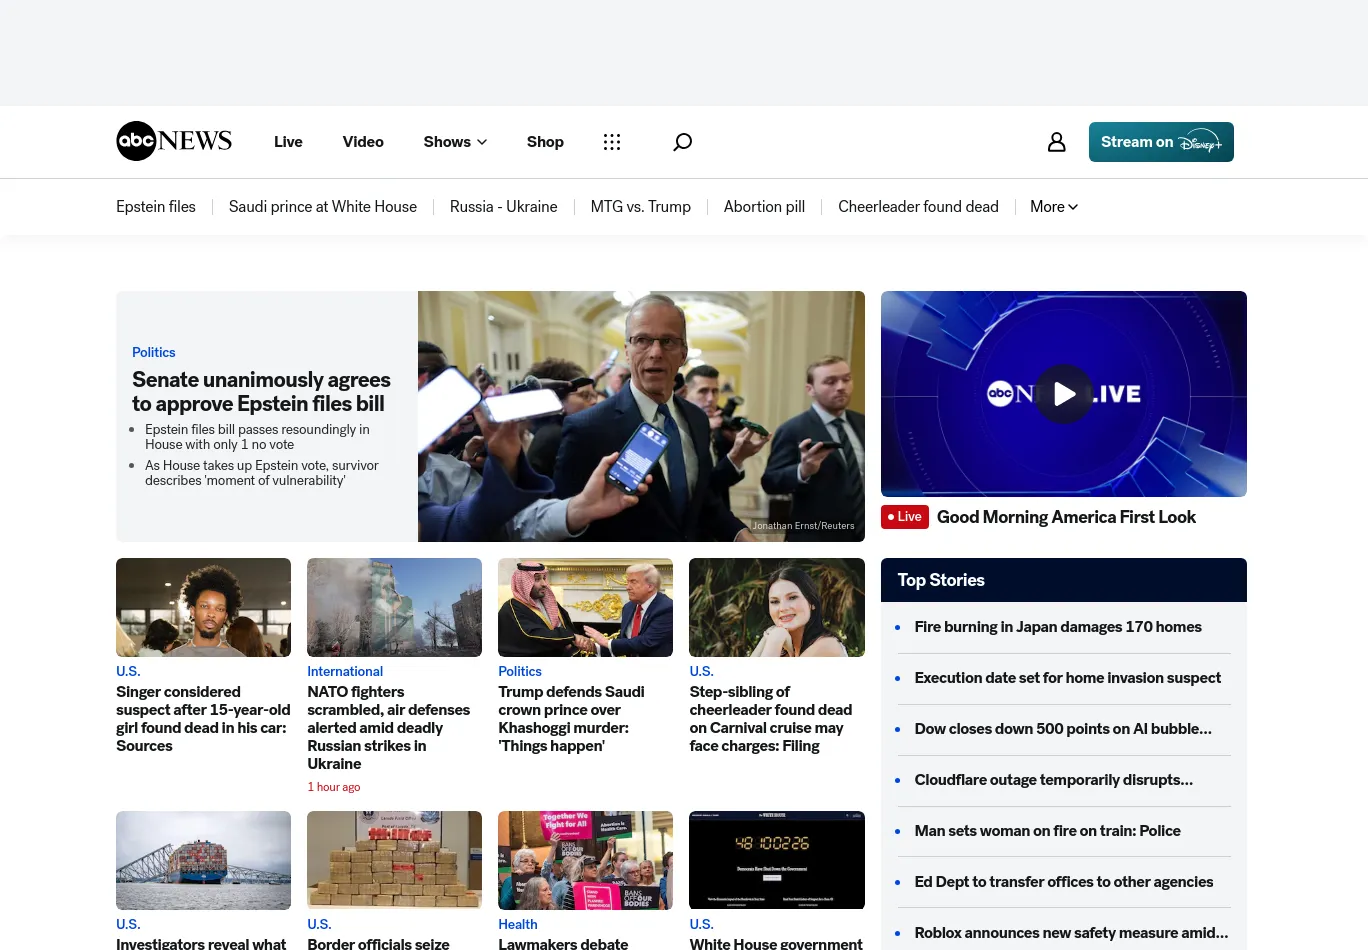Open the Shop nav link
Image resolution: width=1368 pixels, height=950 pixels.
tap(545, 142)
